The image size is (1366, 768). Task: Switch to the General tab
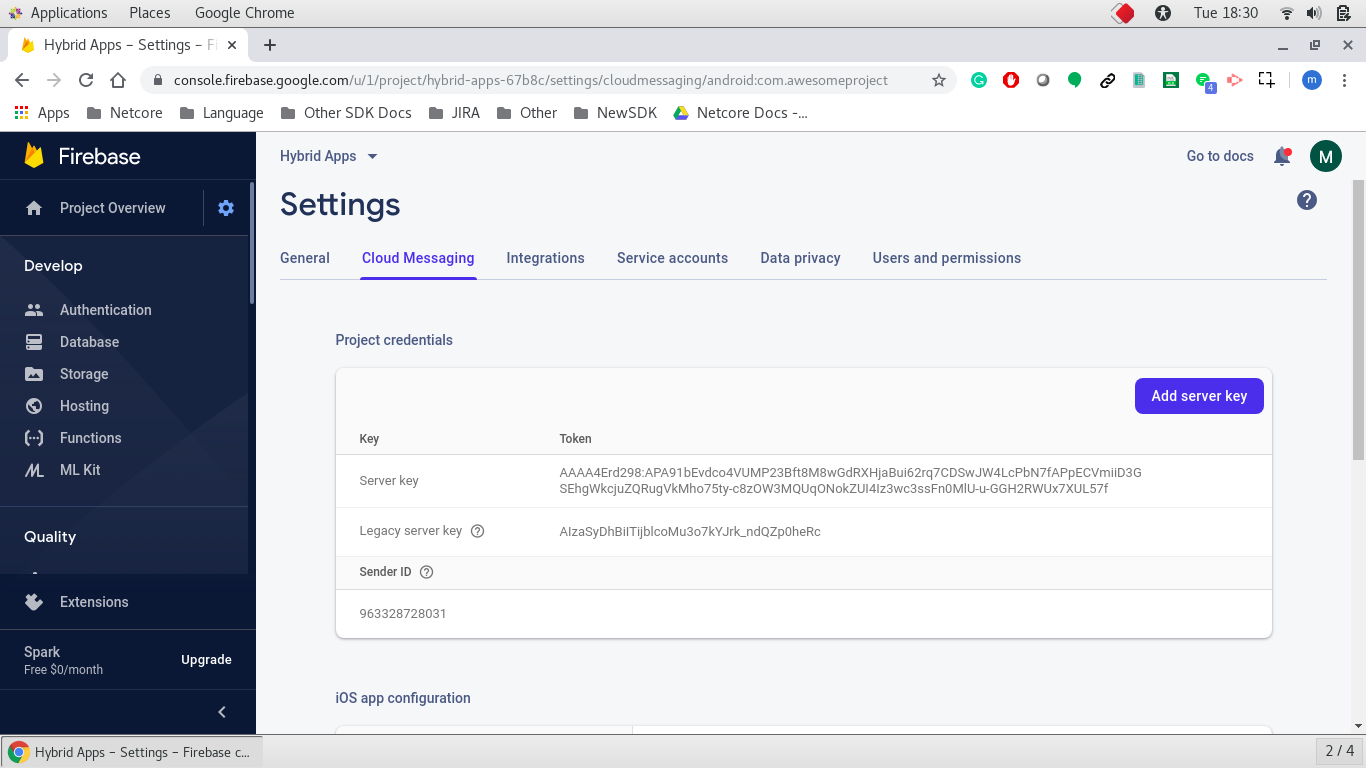click(x=305, y=258)
